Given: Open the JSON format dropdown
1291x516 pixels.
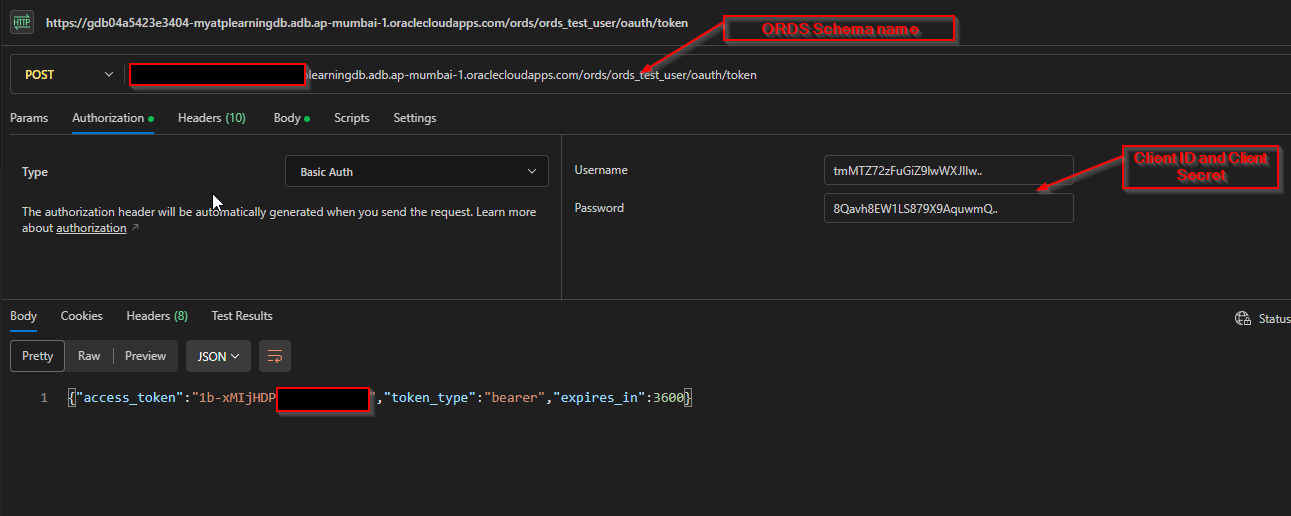Looking at the screenshot, I should (x=218, y=356).
